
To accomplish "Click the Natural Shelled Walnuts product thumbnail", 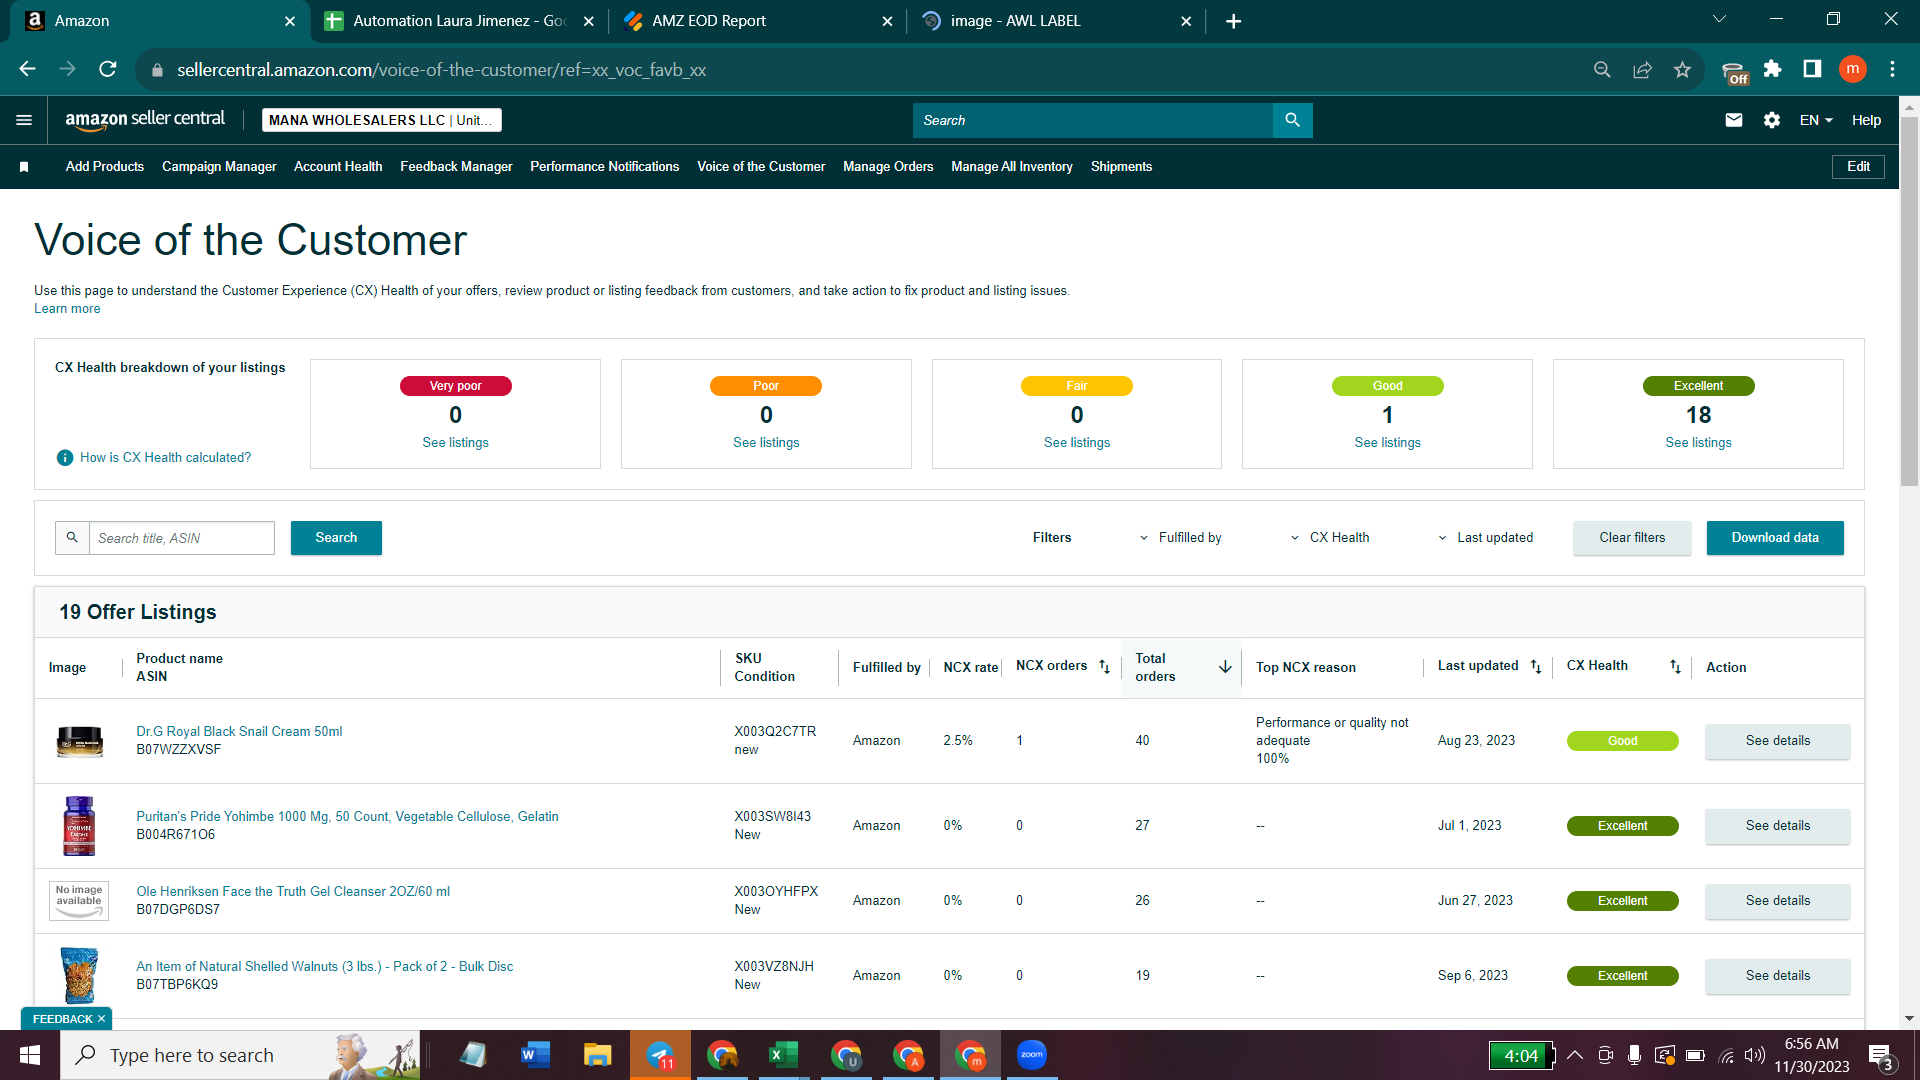I will pyautogui.click(x=79, y=975).
